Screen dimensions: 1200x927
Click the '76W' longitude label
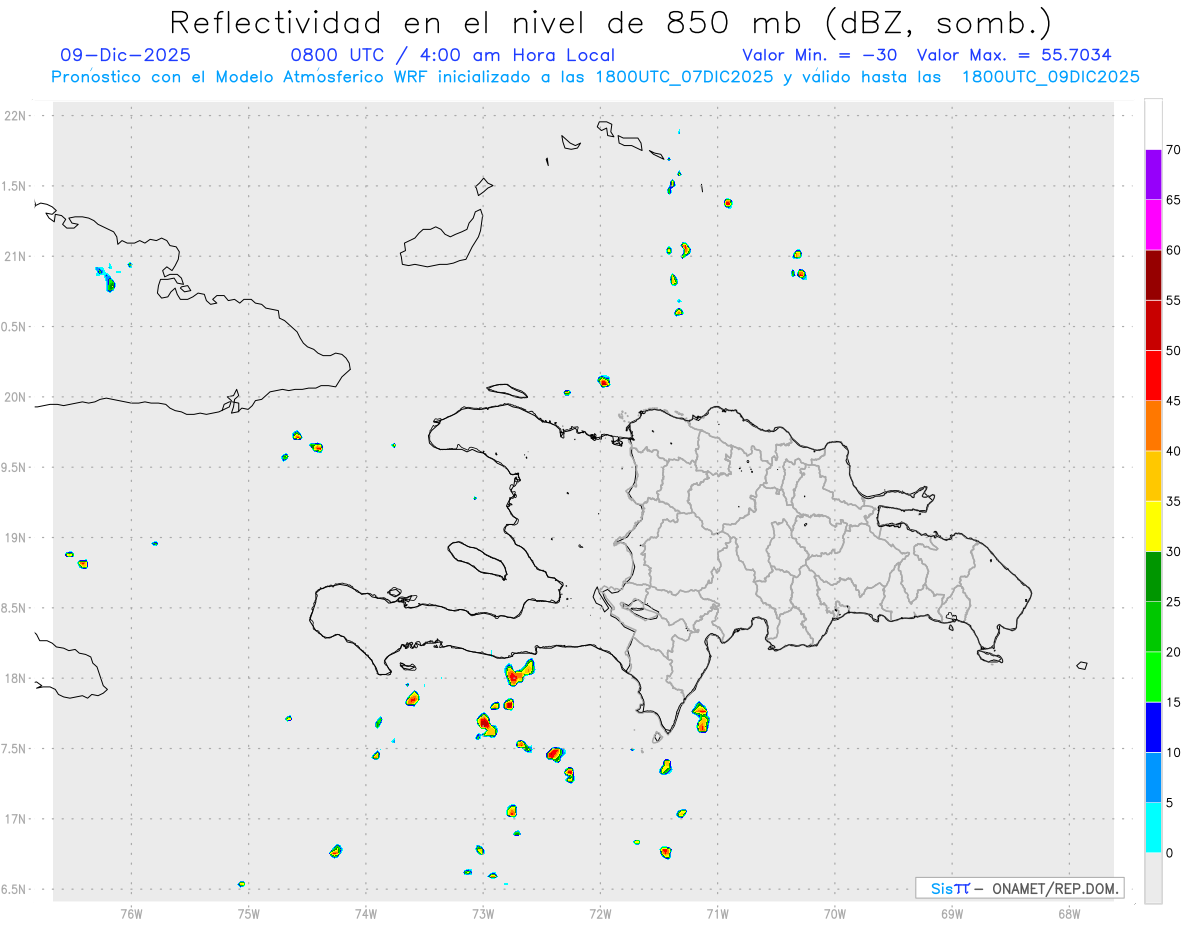(131, 913)
